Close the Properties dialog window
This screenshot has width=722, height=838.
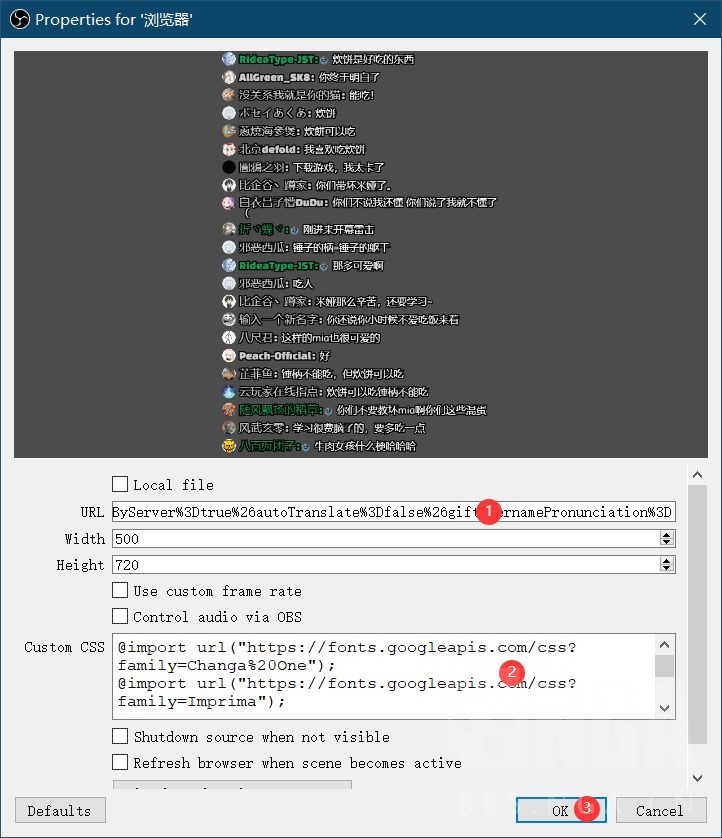700,19
